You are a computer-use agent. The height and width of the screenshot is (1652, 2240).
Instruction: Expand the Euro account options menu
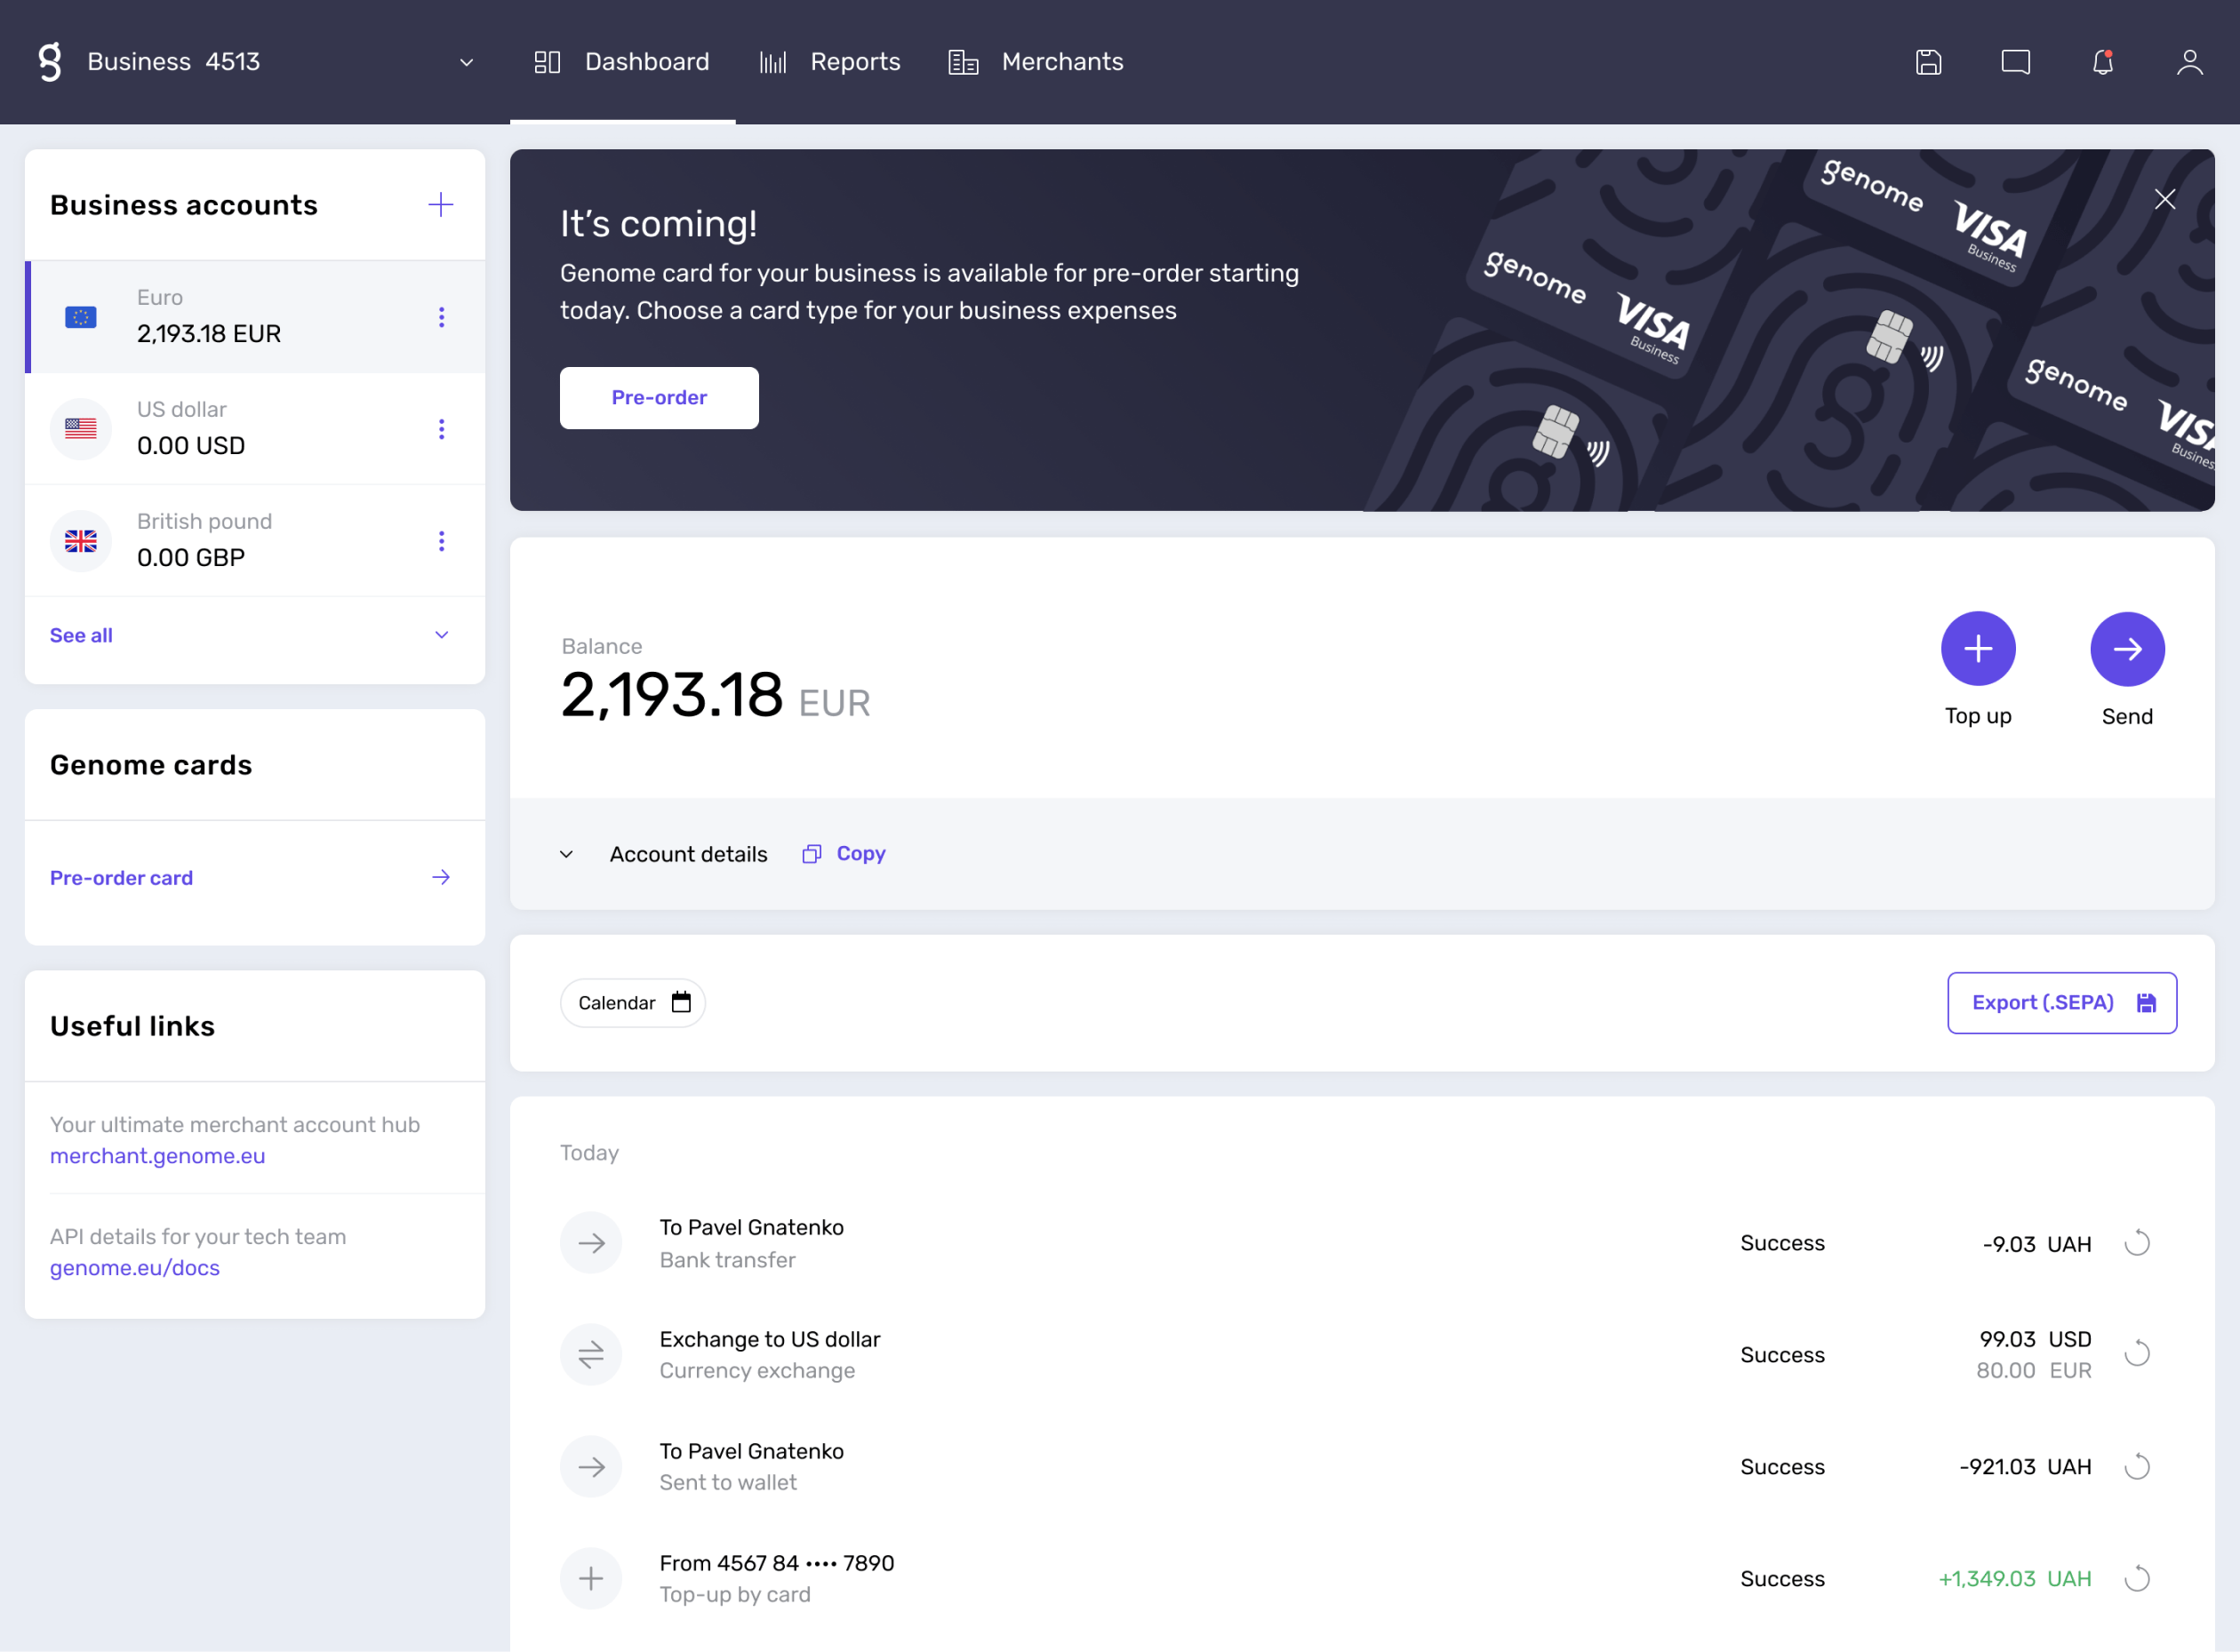(442, 316)
